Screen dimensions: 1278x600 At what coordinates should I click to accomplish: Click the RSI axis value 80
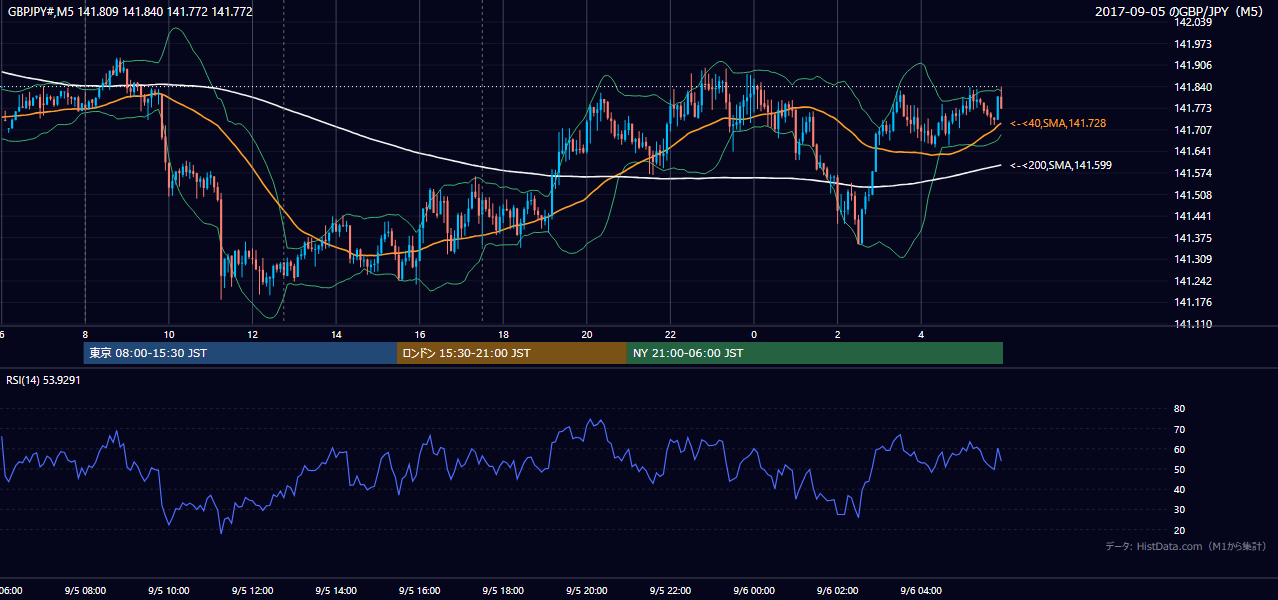[1180, 409]
